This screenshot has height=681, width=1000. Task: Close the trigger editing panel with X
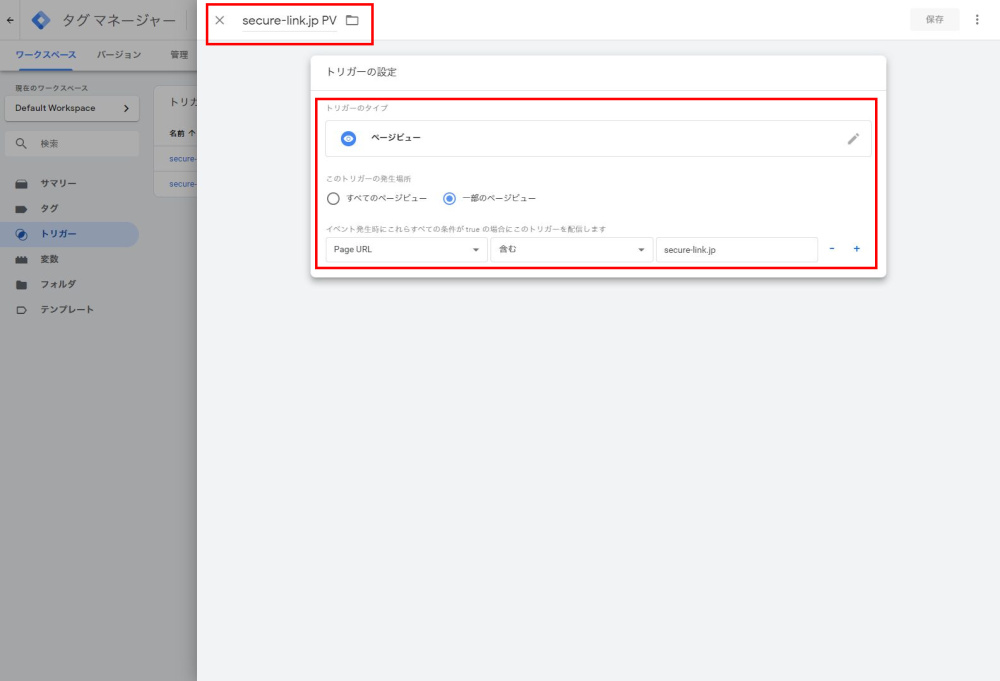(x=220, y=20)
